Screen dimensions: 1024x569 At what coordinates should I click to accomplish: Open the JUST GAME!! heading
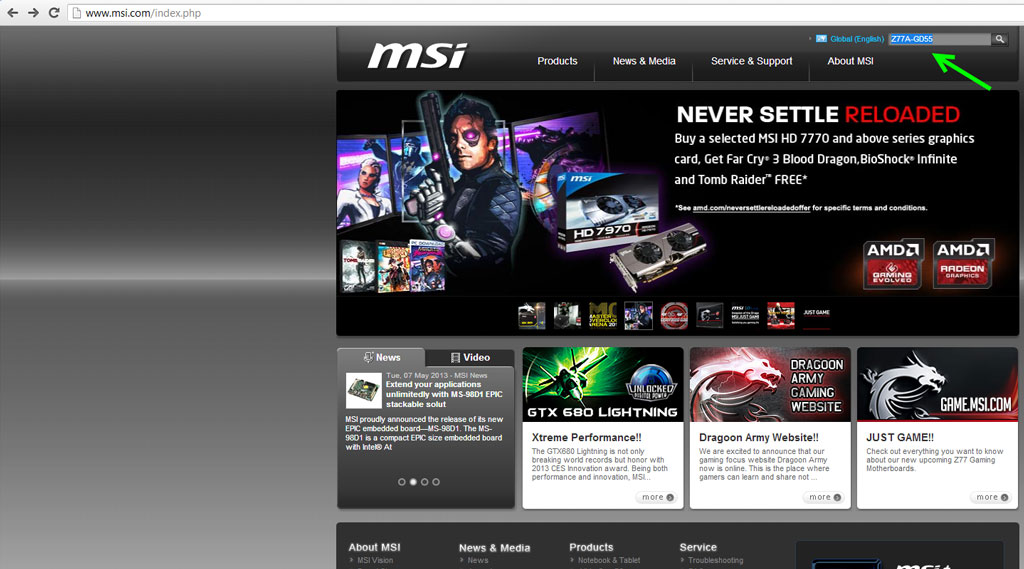click(900, 438)
